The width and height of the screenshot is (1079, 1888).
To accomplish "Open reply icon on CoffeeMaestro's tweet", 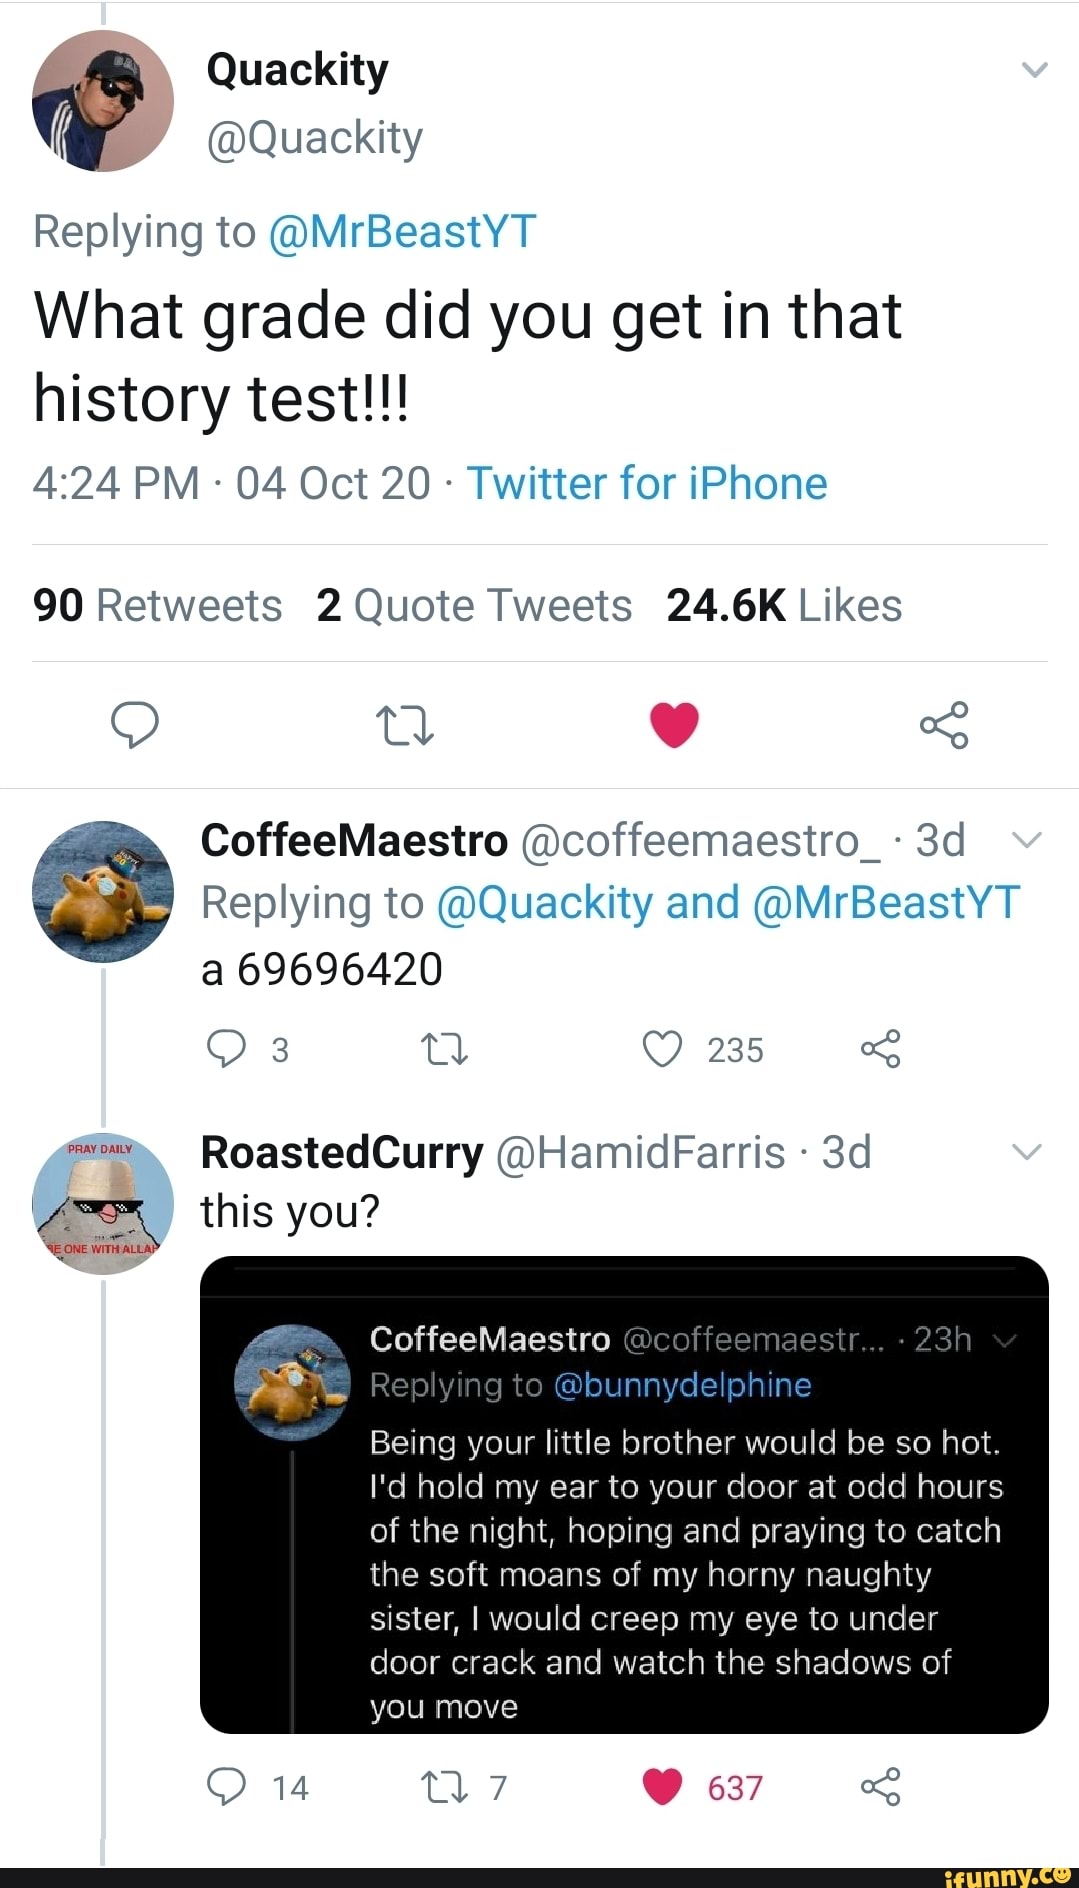I will (x=226, y=1049).
